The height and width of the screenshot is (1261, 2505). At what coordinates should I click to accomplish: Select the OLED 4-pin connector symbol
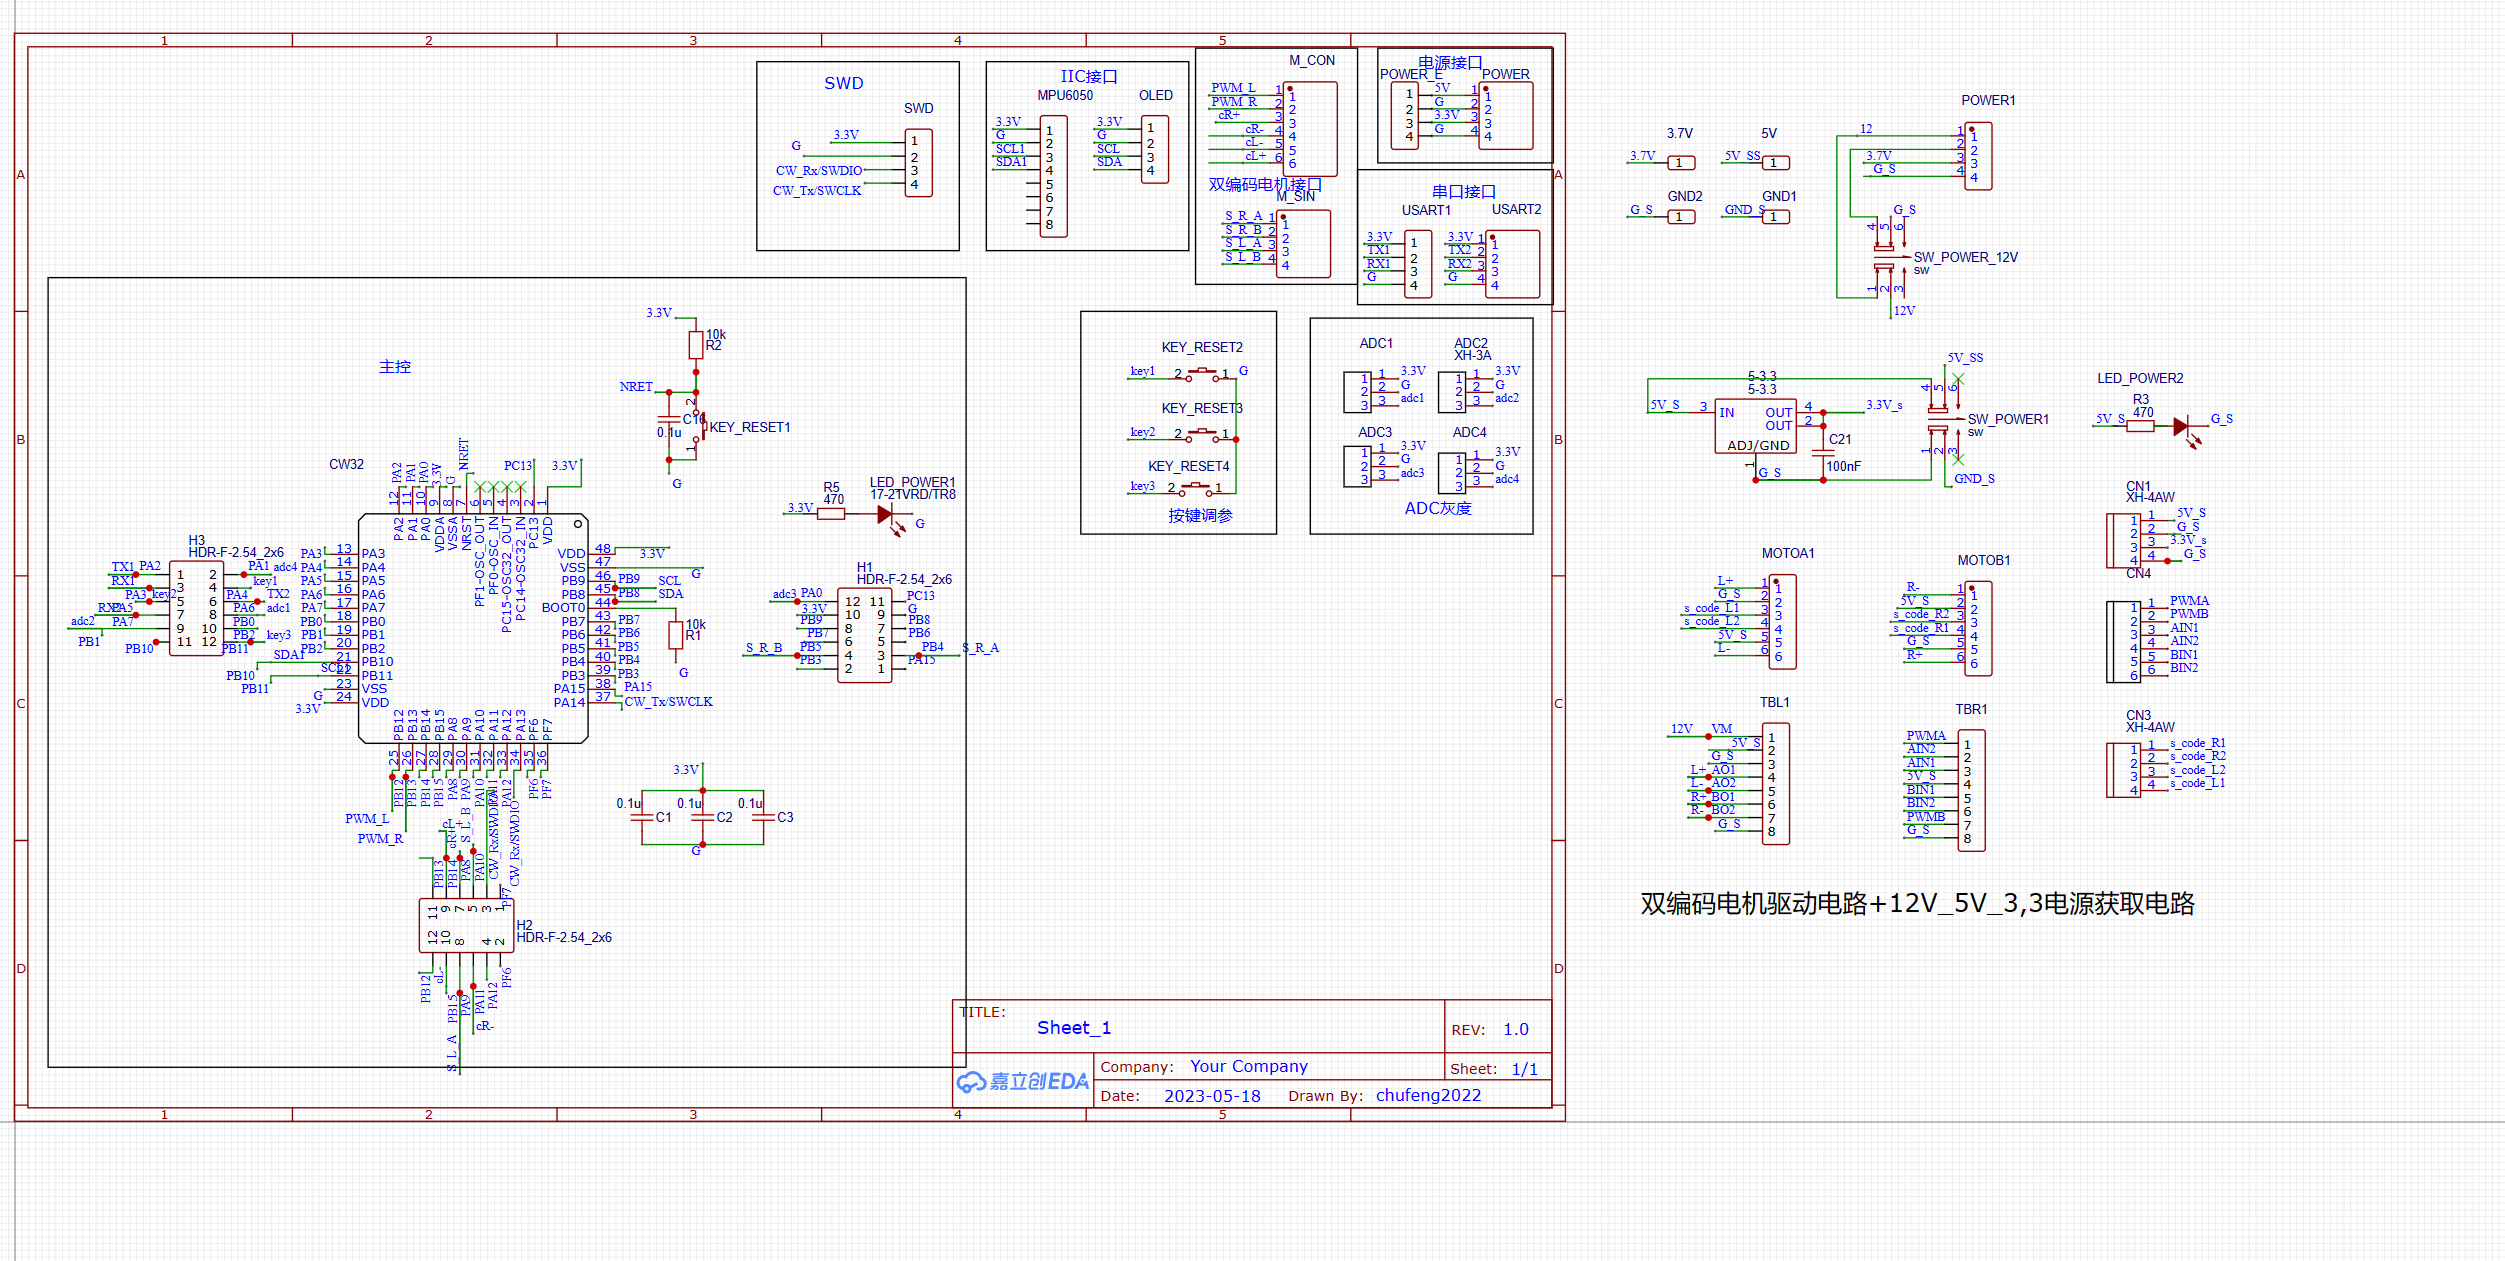point(1155,150)
